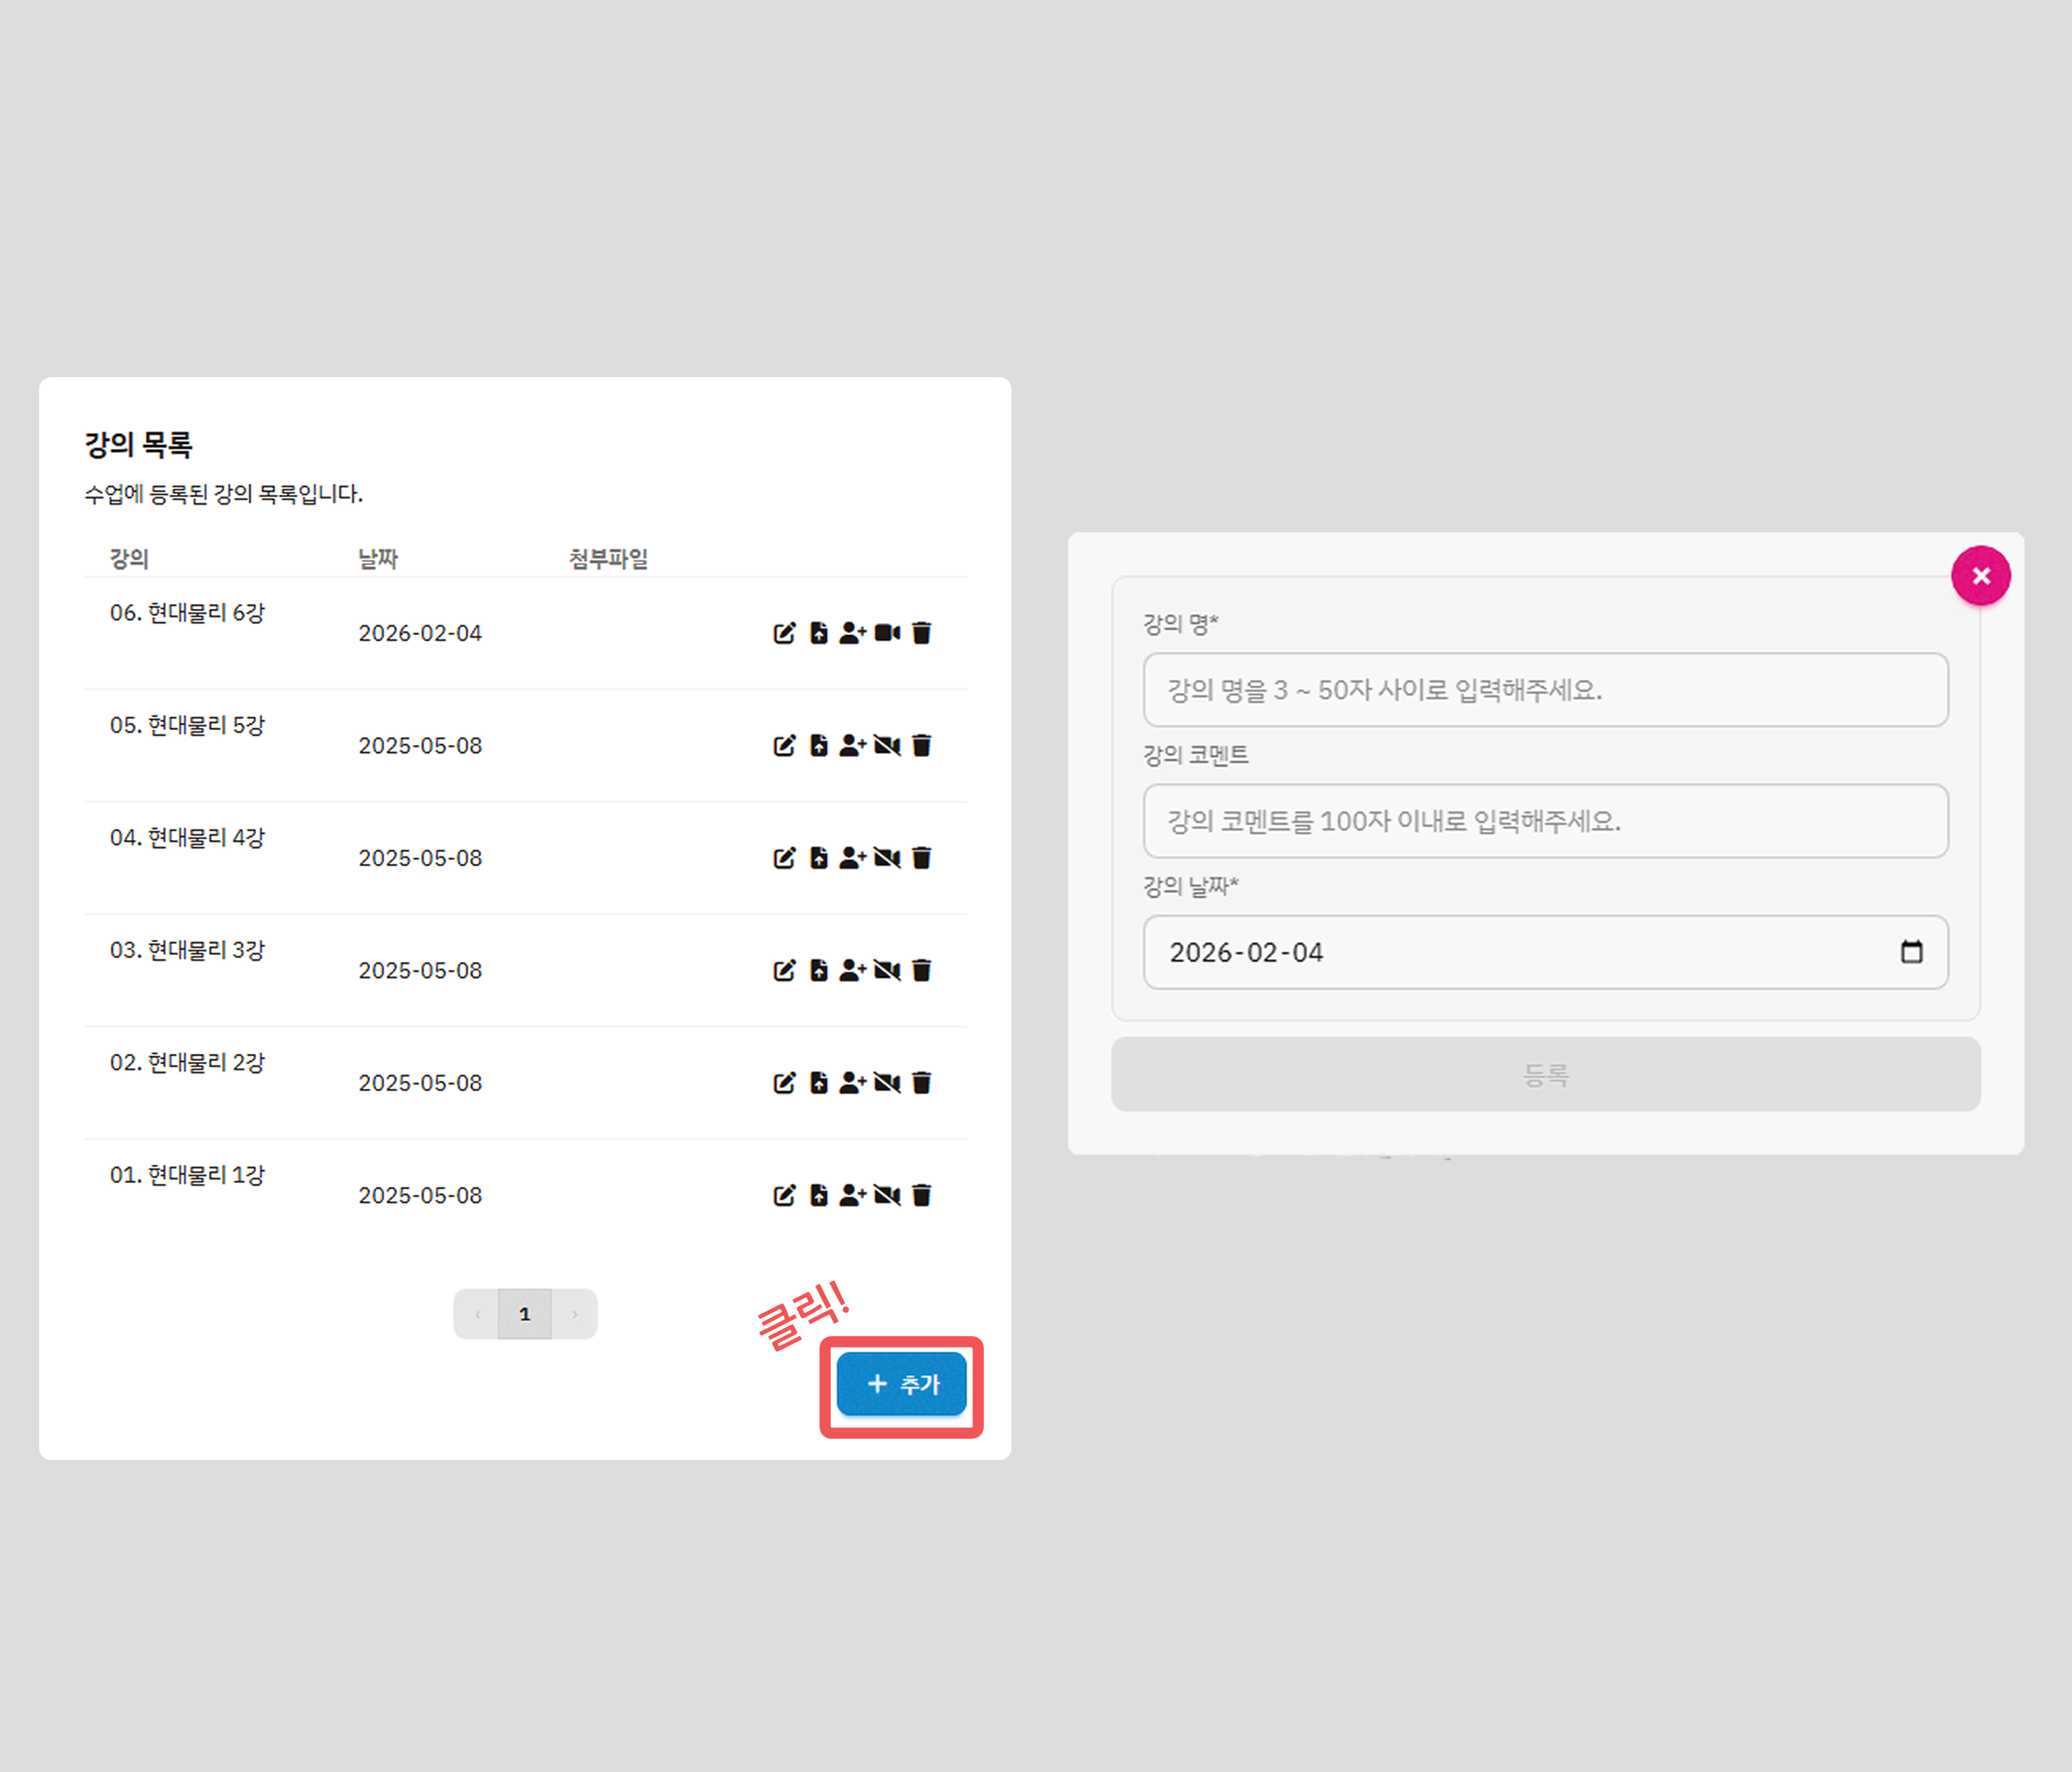This screenshot has height=1772, width=2072.
Task: Edit lecture 01 현대물리 1강
Action: pos(784,1195)
